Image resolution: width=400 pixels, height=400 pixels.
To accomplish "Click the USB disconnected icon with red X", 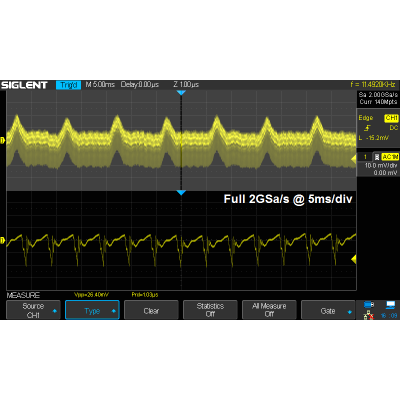I will [368, 315].
